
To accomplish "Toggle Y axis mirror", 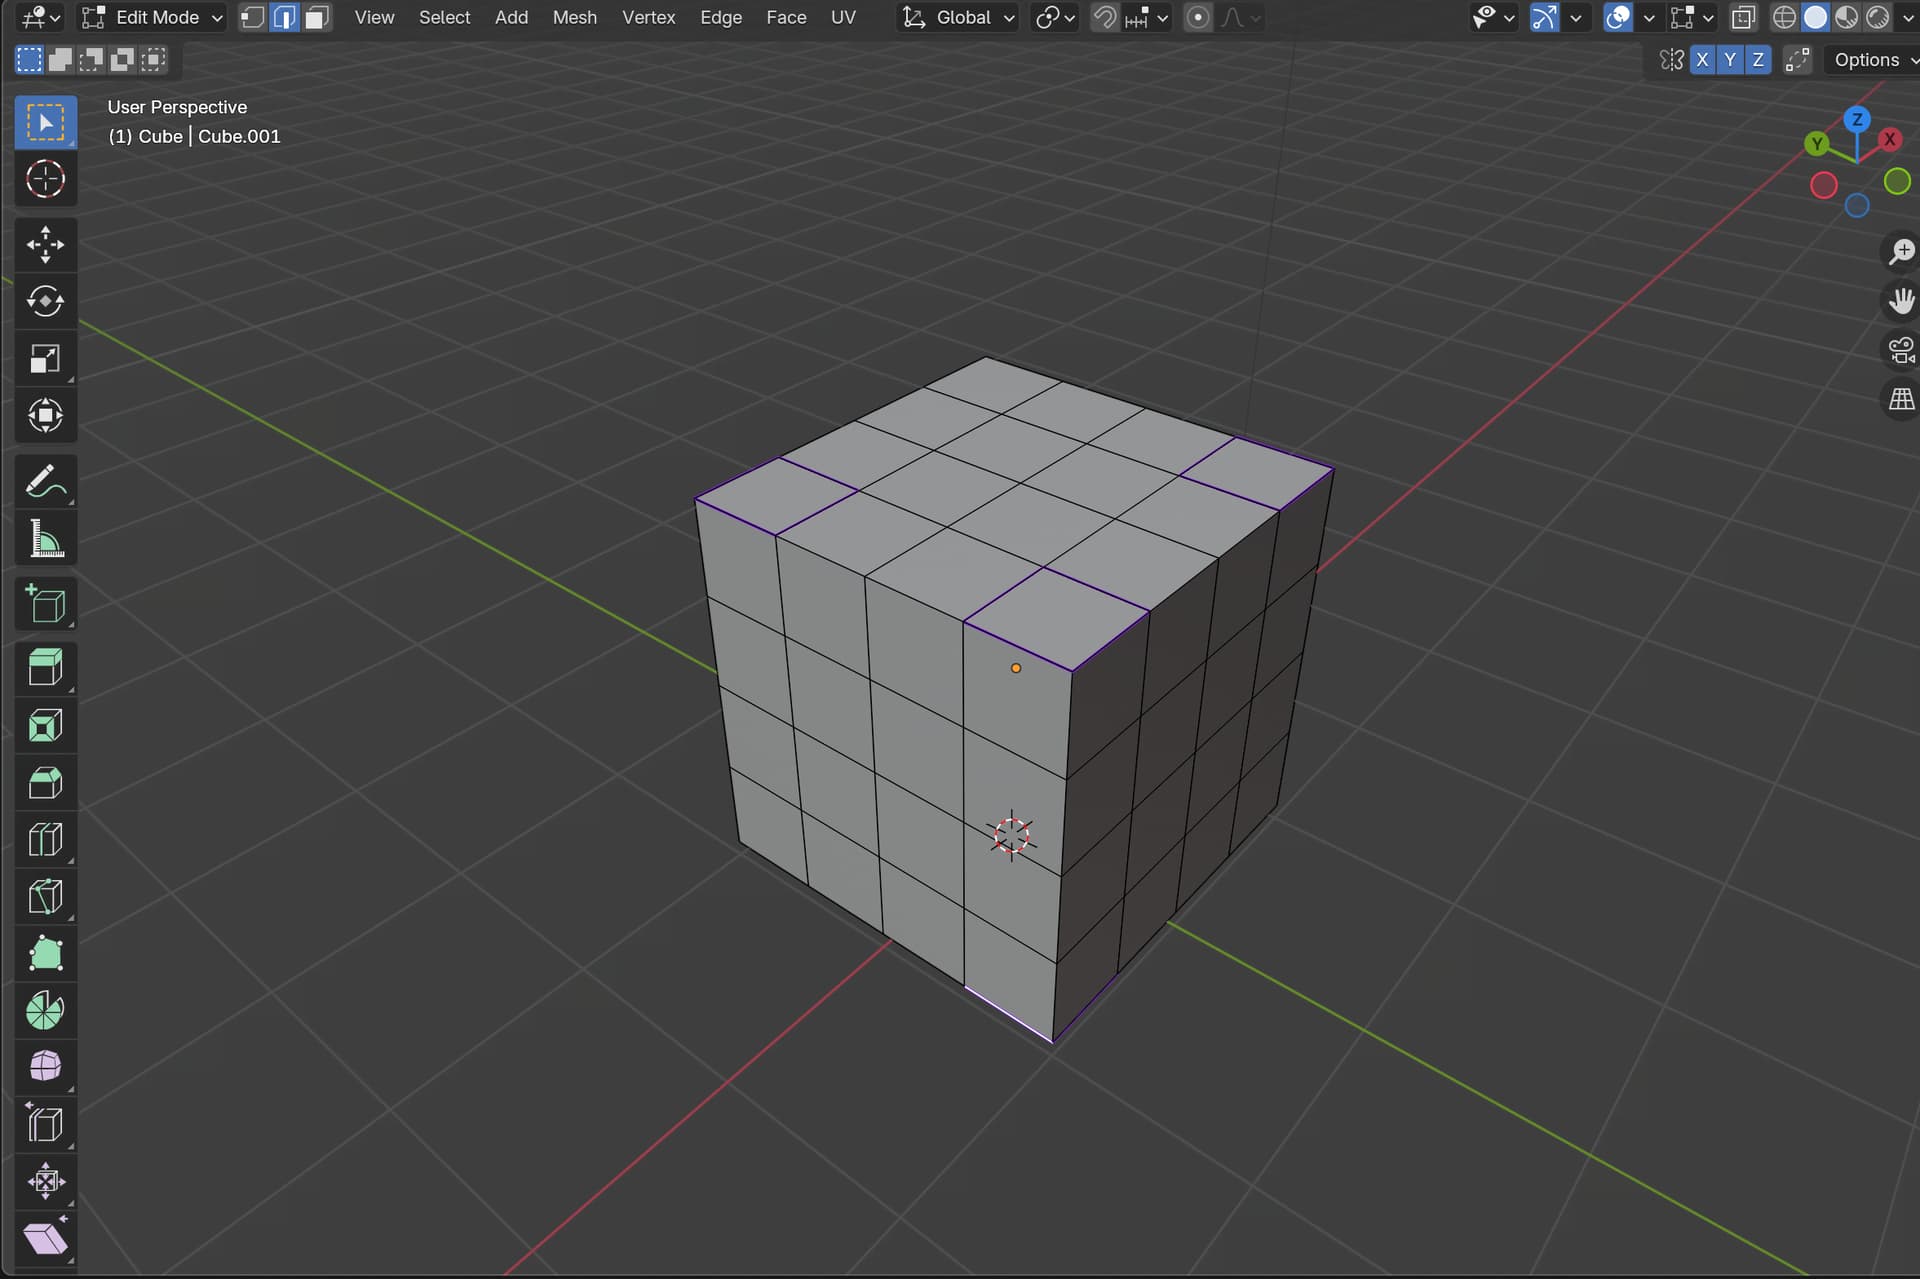I will (1730, 60).
